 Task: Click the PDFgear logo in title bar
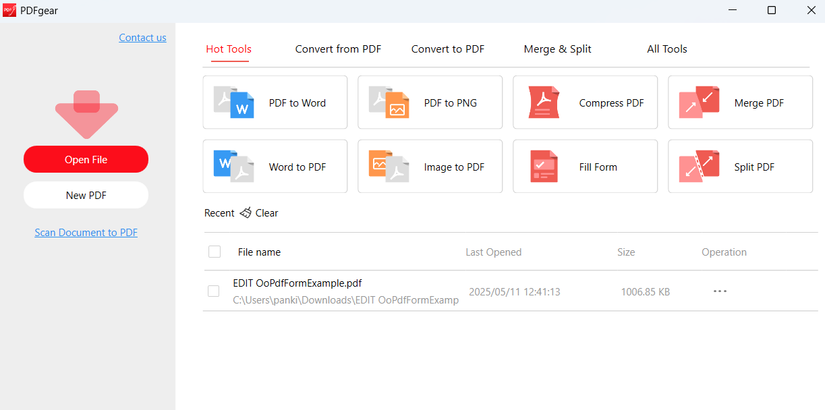coord(9,10)
